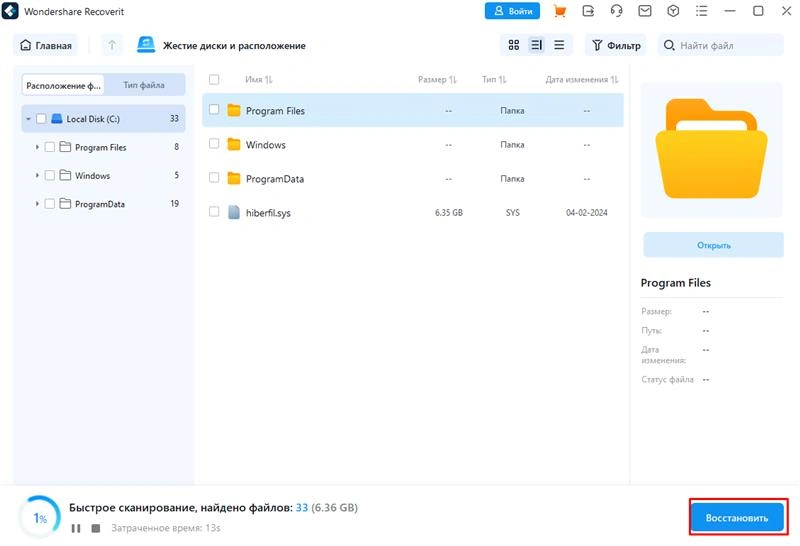
Task: Switch to grid thumbnail view
Action: tap(514, 45)
